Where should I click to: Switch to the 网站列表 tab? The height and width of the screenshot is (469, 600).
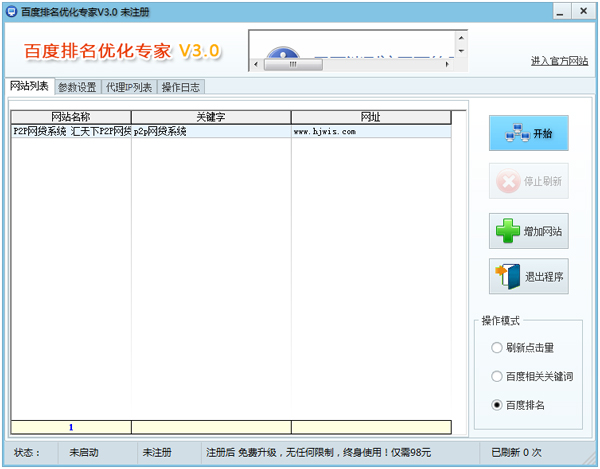click(x=29, y=86)
